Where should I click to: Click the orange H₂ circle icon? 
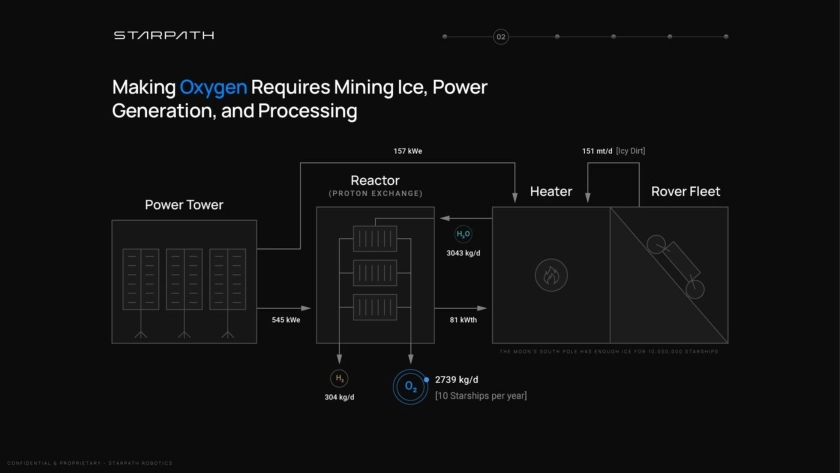click(x=339, y=379)
